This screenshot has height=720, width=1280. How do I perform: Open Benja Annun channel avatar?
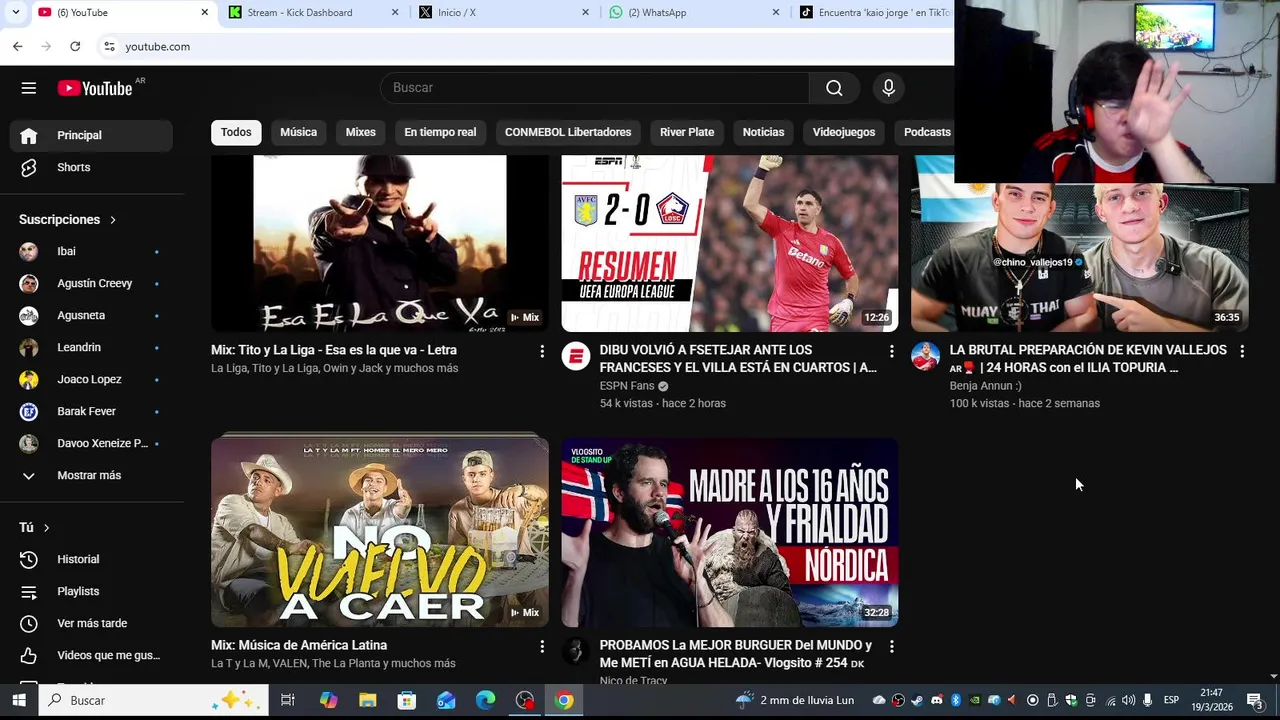(926, 356)
